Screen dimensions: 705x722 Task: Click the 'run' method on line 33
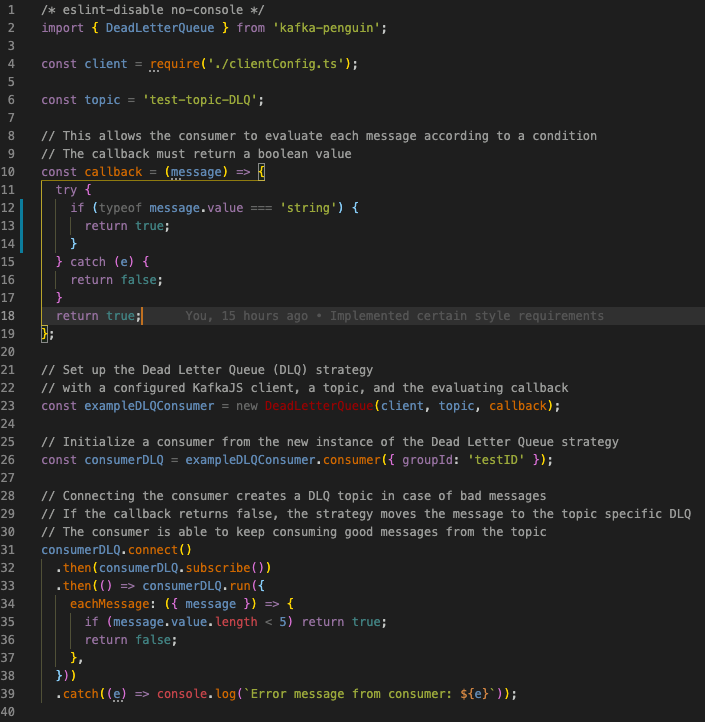click(239, 586)
